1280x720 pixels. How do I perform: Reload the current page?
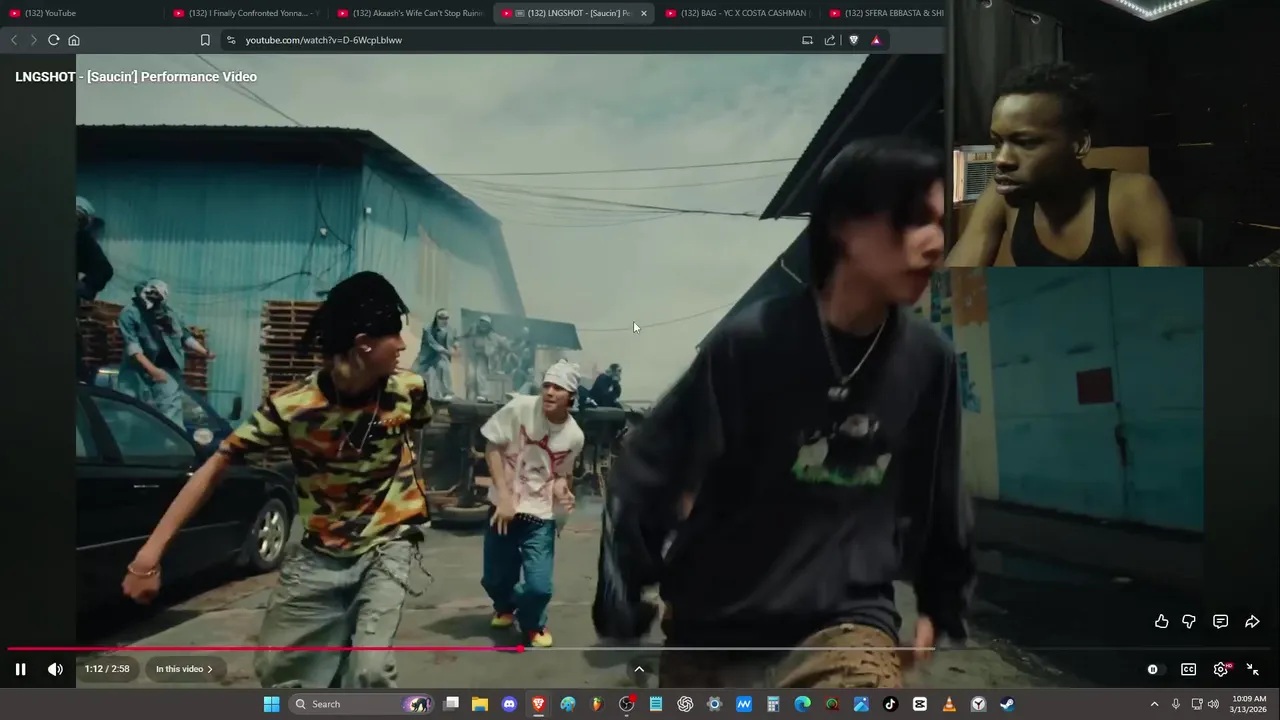(x=53, y=40)
